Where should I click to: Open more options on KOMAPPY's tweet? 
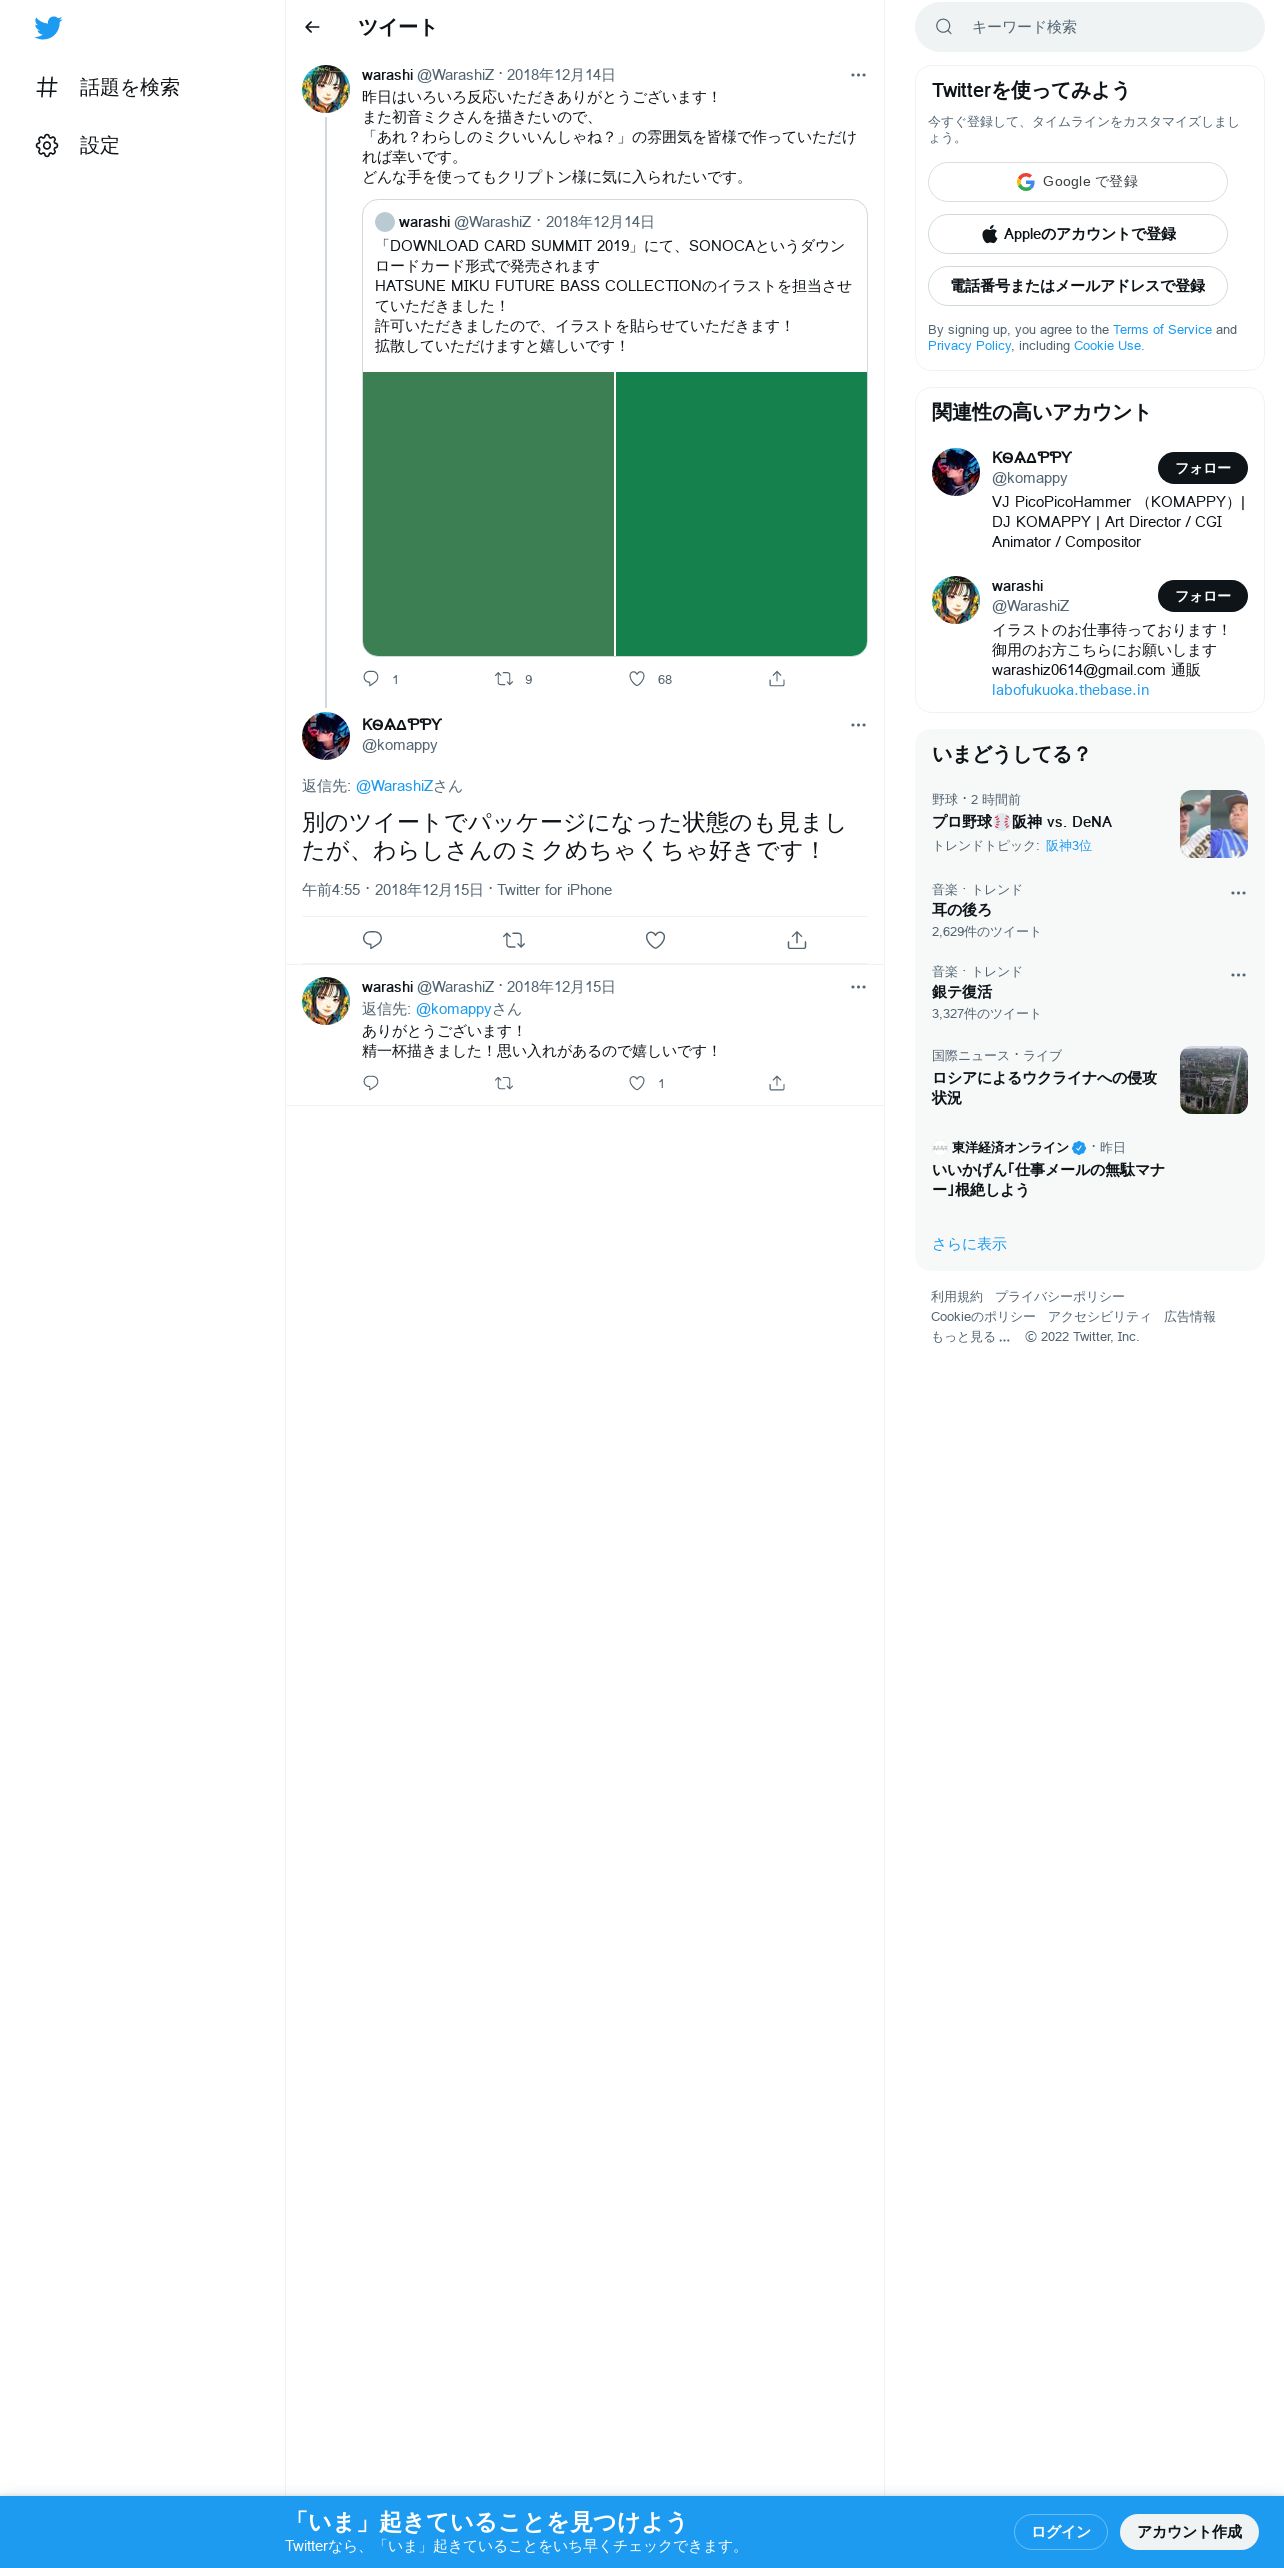tap(858, 725)
